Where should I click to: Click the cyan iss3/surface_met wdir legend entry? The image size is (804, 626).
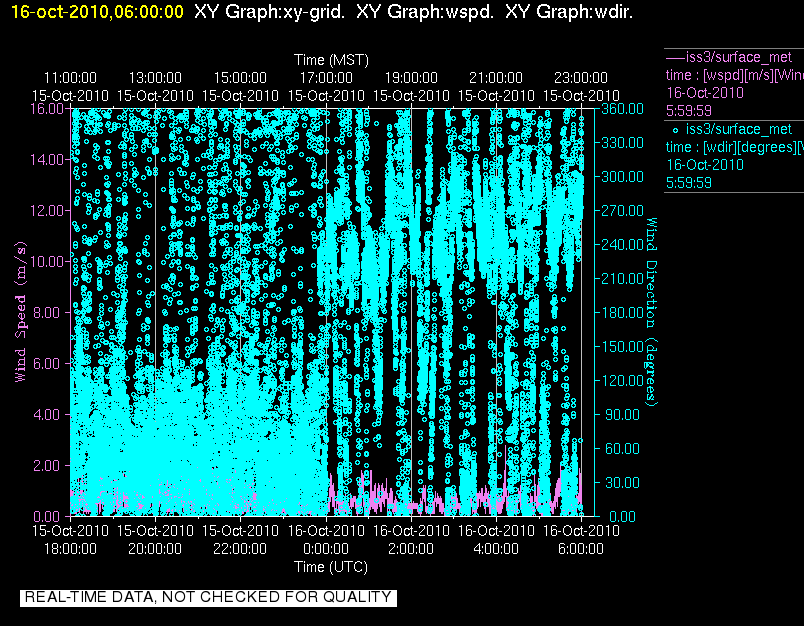[x=734, y=156]
